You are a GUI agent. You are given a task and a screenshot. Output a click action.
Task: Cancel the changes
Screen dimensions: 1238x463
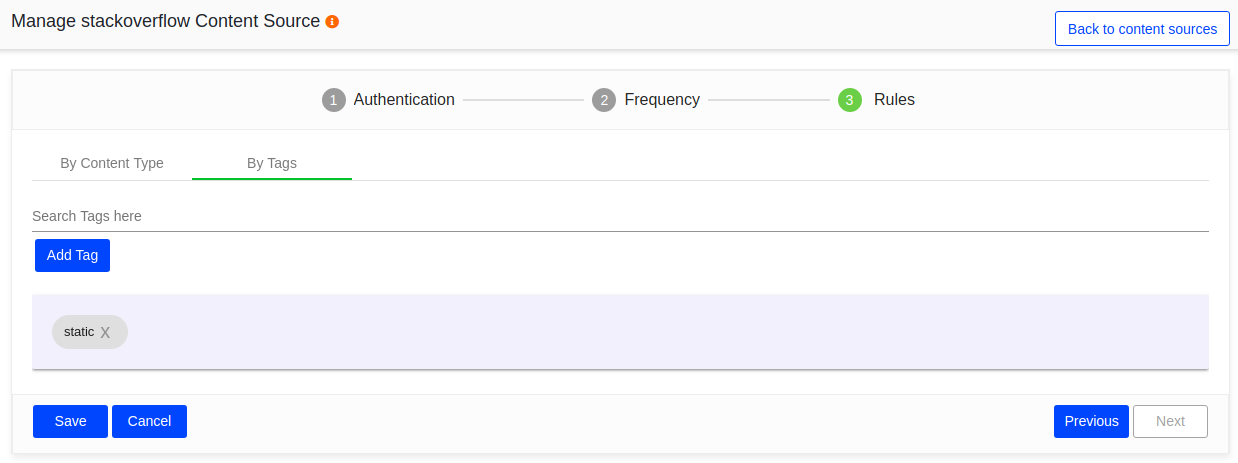tap(149, 421)
